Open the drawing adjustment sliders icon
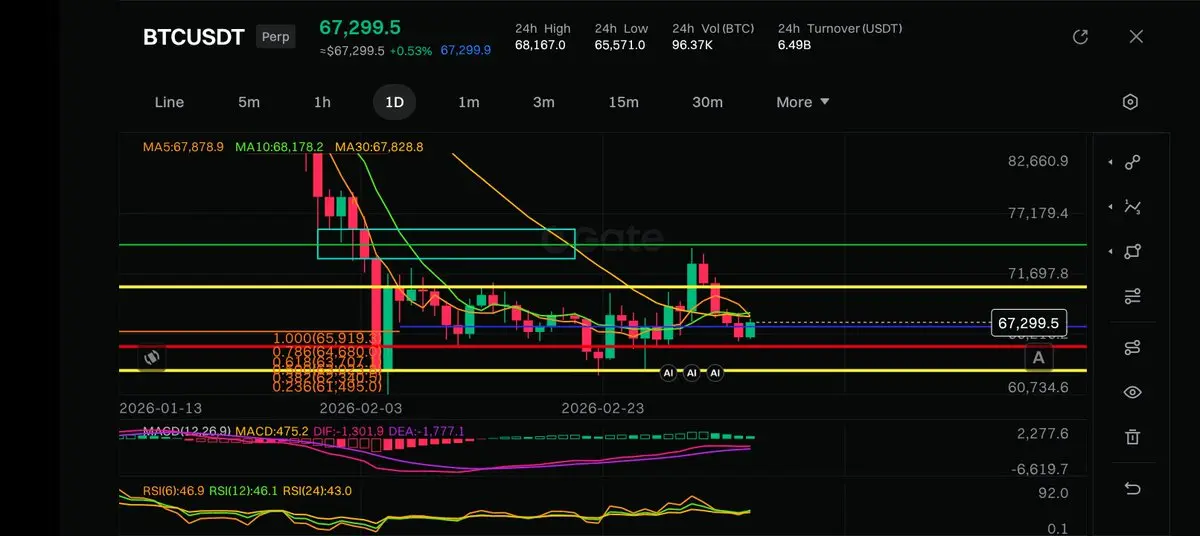The width and height of the screenshot is (1200, 536). coord(1132,297)
